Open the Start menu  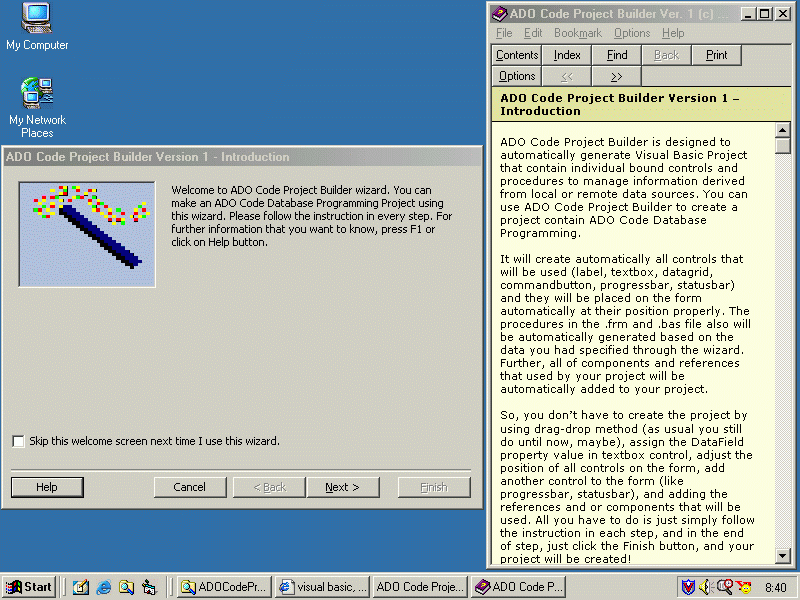pos(29,587)
